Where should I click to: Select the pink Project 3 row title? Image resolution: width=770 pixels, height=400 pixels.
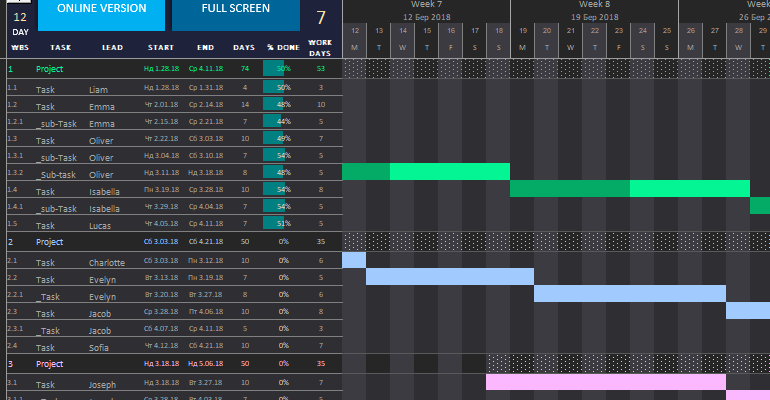50,364
